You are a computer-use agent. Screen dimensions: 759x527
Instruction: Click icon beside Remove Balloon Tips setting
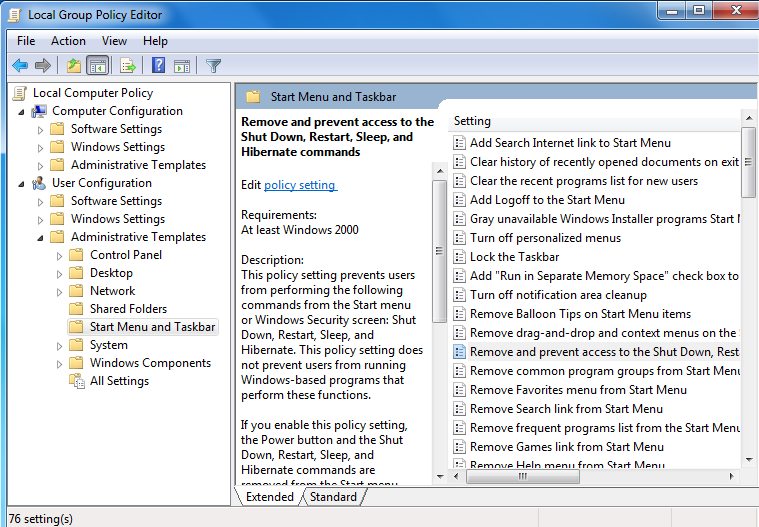coord(459,314)
